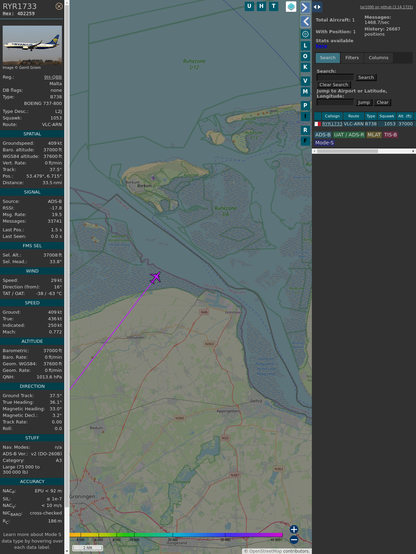Toggle sidebar width double-arrow button
This screenshot has height=554, width=416.
[317, 7]
